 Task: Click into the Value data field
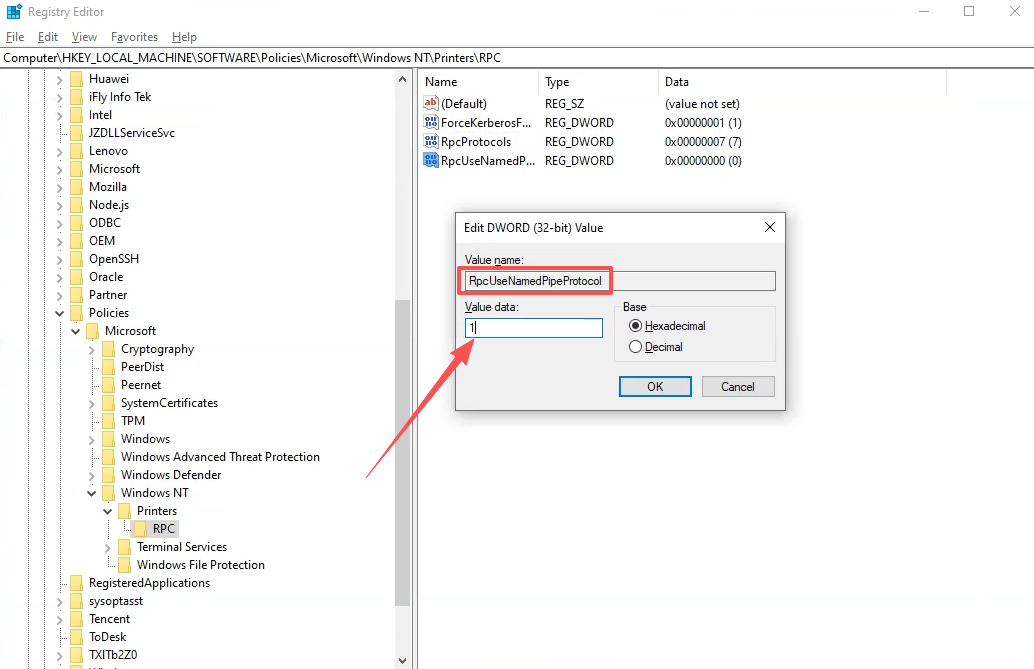[533, 328]
